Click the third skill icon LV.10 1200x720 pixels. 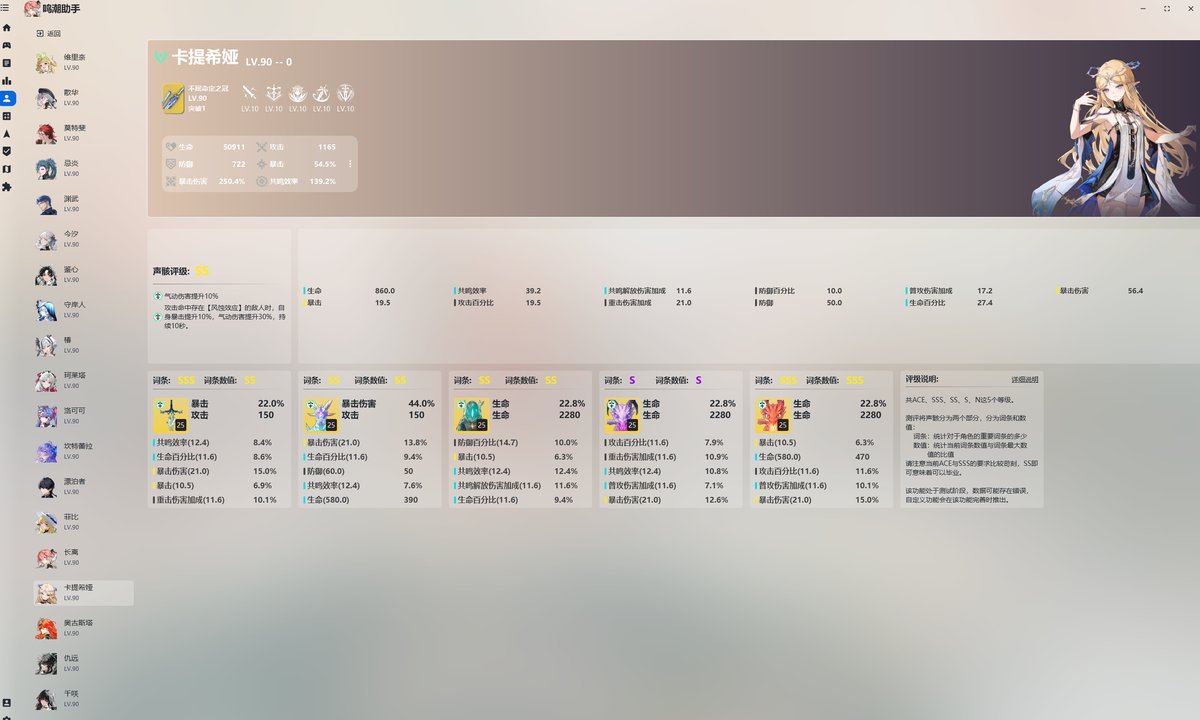[x=297, y=92]
